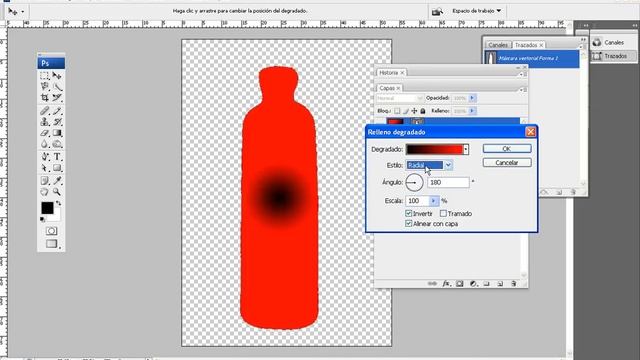Open Trazados collapsed panel icon
Screen dimensions: 640x360
pos(597,56)
